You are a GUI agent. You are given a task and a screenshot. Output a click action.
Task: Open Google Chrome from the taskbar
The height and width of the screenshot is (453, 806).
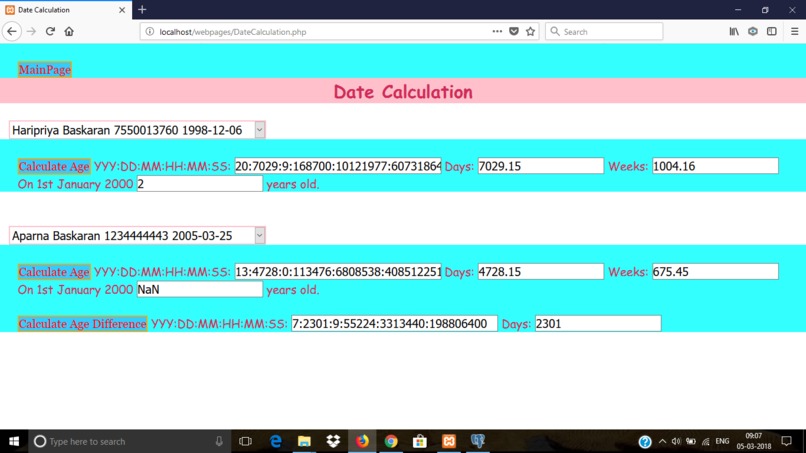[391, 441]
